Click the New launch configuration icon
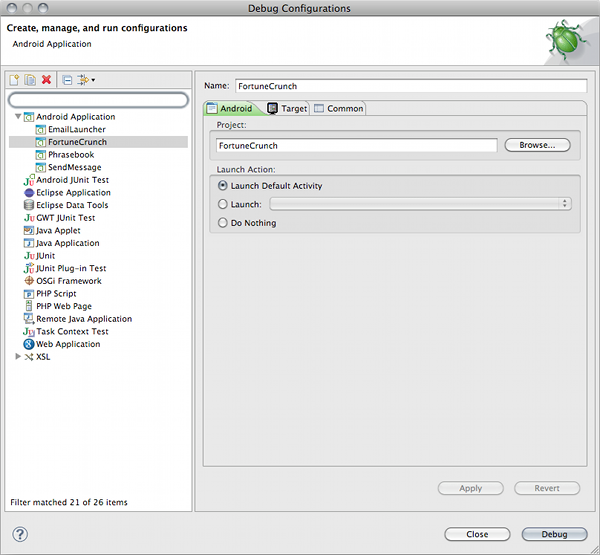 pyautogui.click(x=14, y=80)
